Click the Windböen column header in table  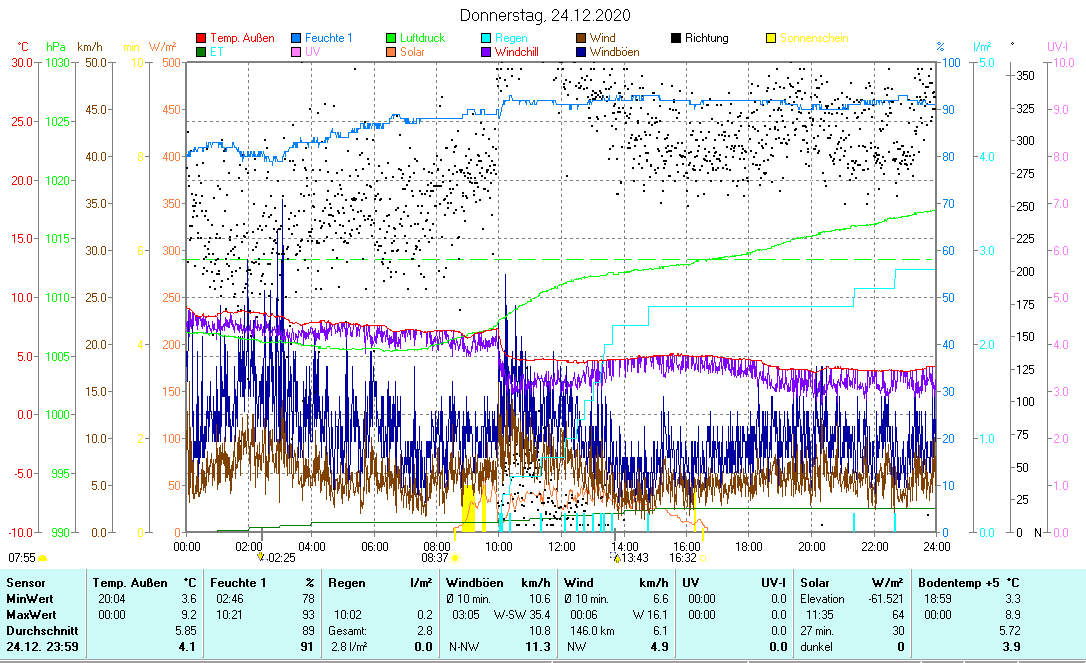coord(474,582)
